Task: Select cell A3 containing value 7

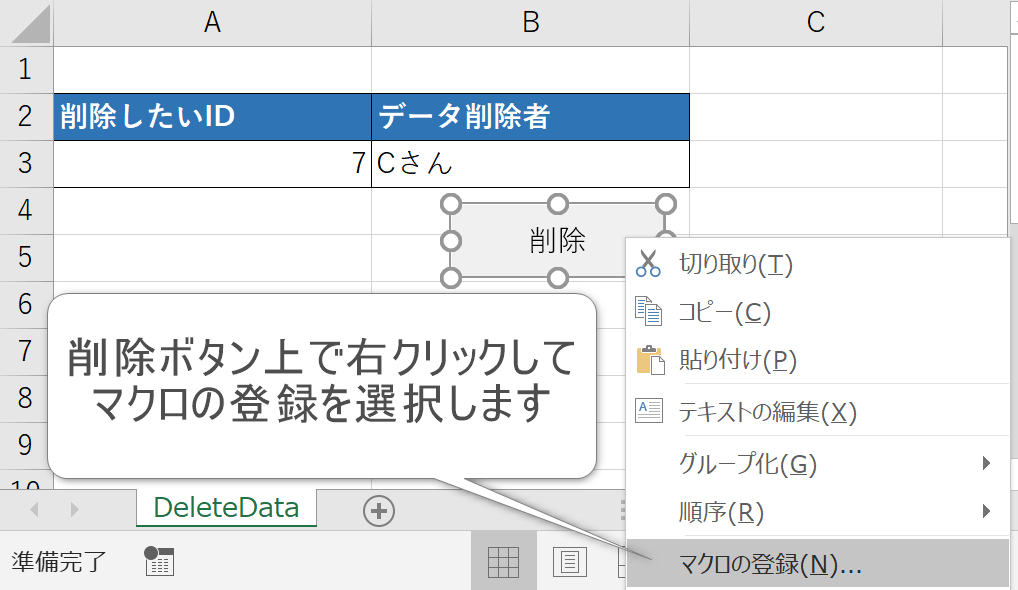Action: click(x=212, y=164)
